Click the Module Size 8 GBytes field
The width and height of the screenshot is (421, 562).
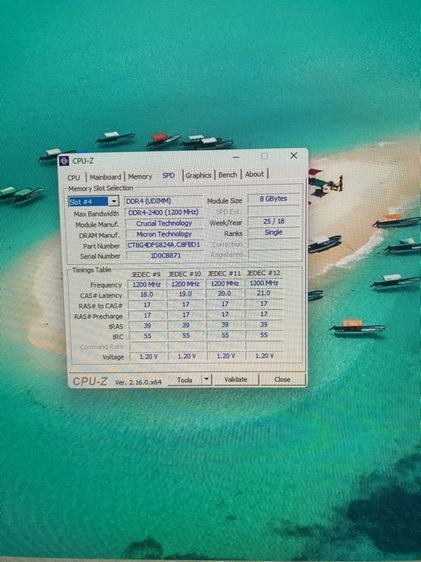coord(273,199)
